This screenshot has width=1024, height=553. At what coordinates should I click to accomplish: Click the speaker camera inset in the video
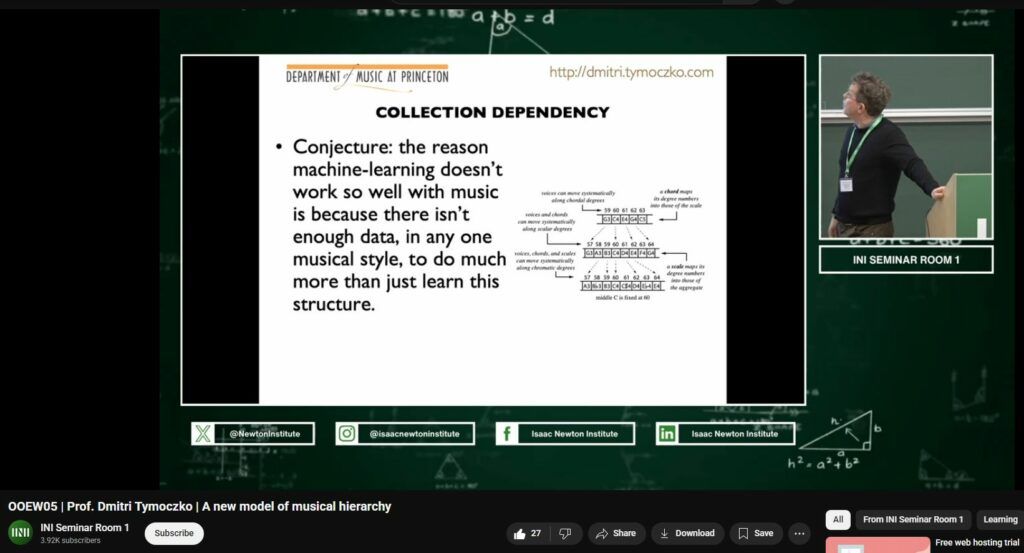[x=905, y=147]
